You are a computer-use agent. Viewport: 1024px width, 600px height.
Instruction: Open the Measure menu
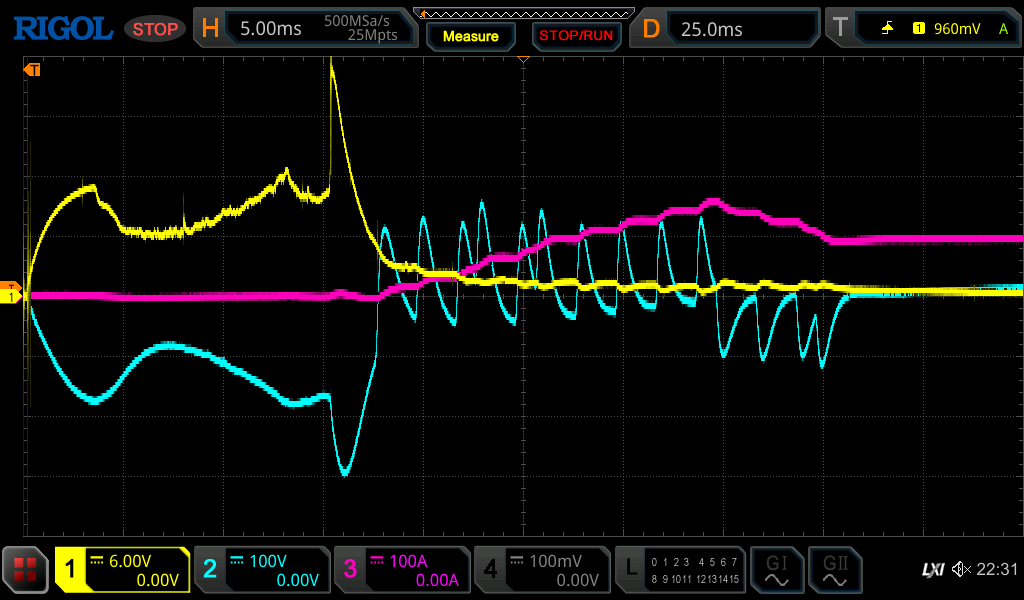click(470, 36)
